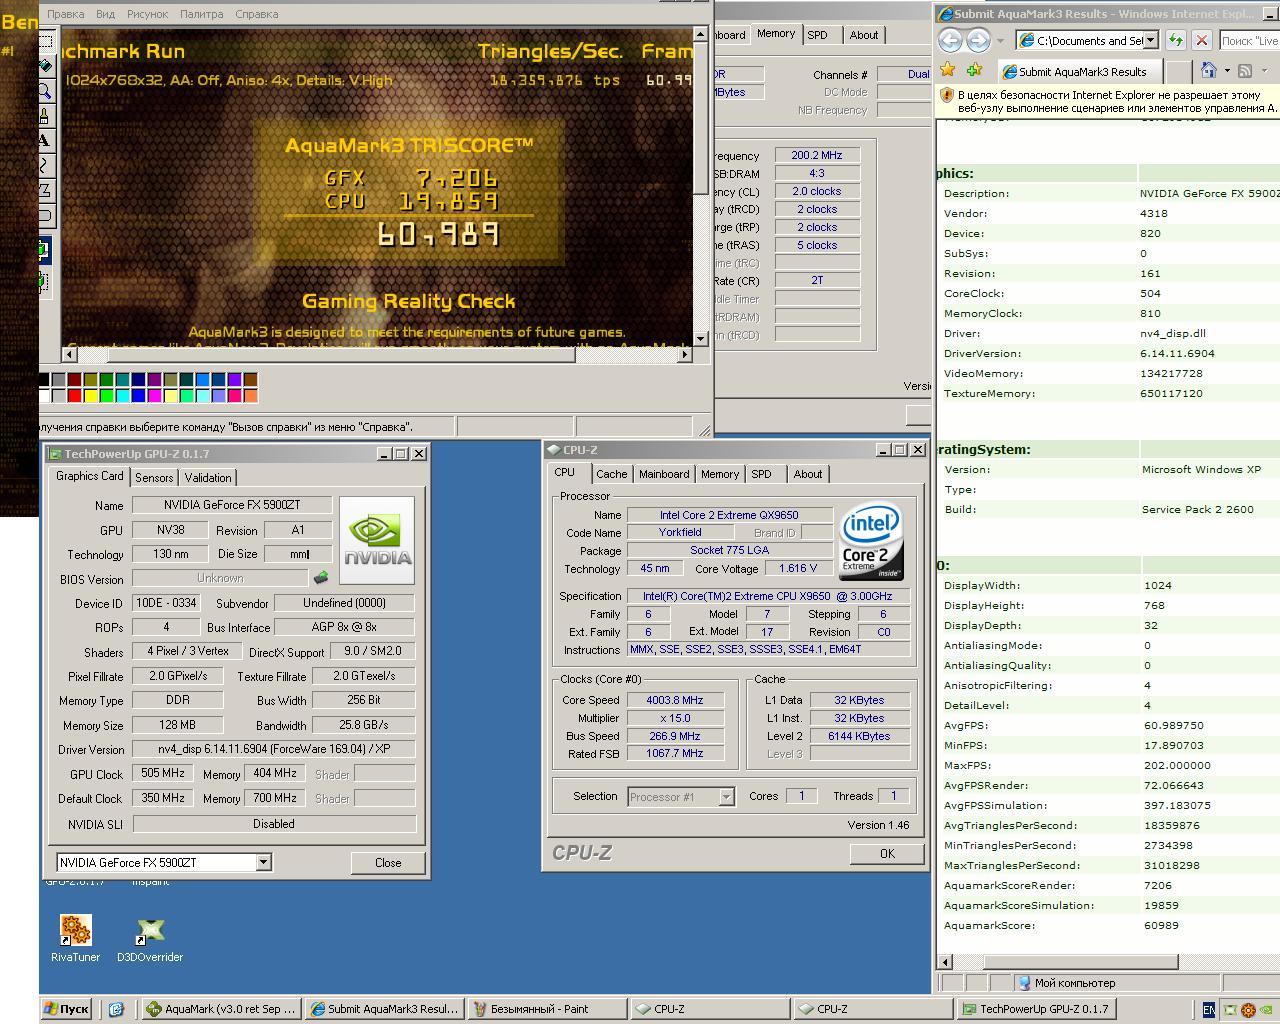Pick the red color swatch in Paint palette

74,396
